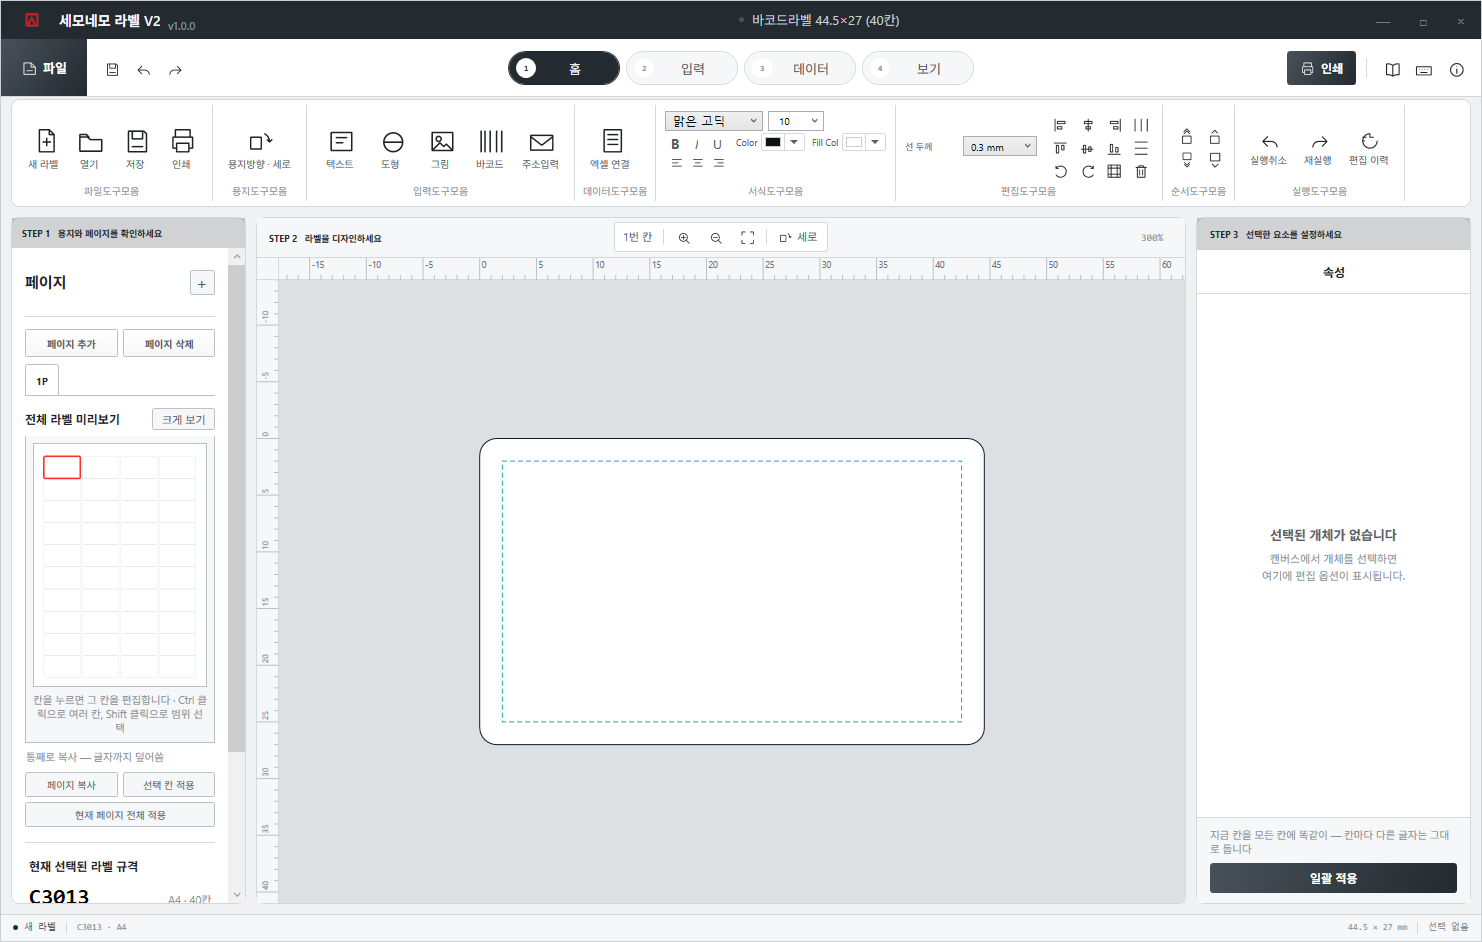Click fit-to-screen icon on canvas toolbar
The height and width of the screenshot is (942, 1482).
pos(747,238)
